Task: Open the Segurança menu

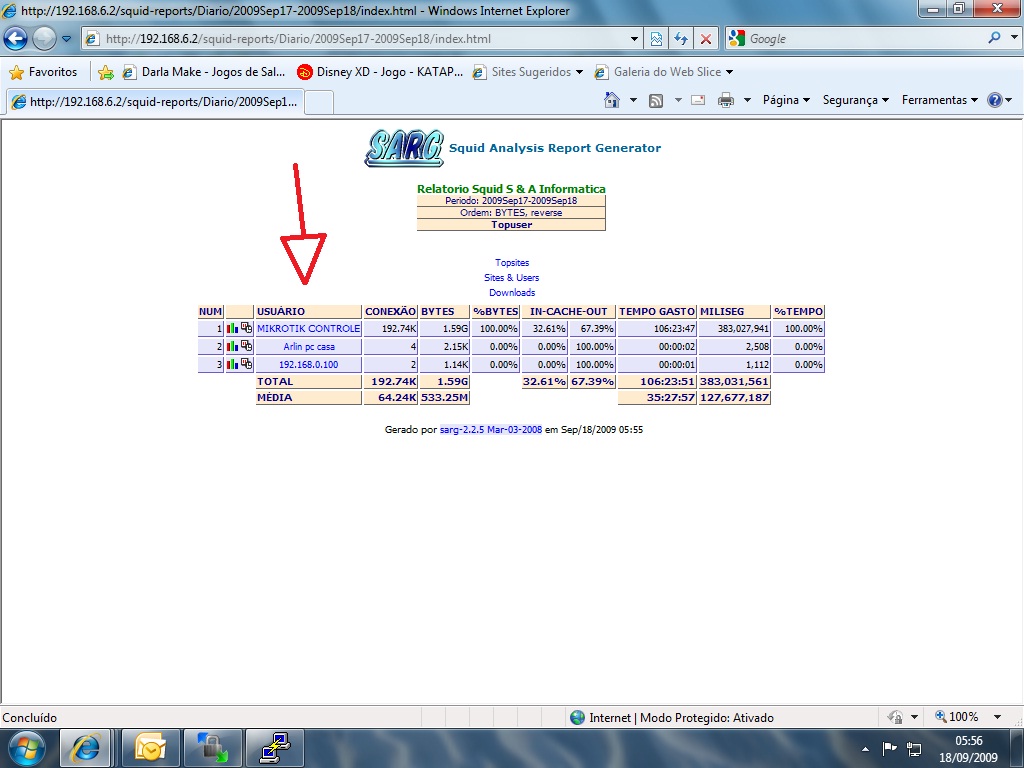Action: click(x=856, y=100)
